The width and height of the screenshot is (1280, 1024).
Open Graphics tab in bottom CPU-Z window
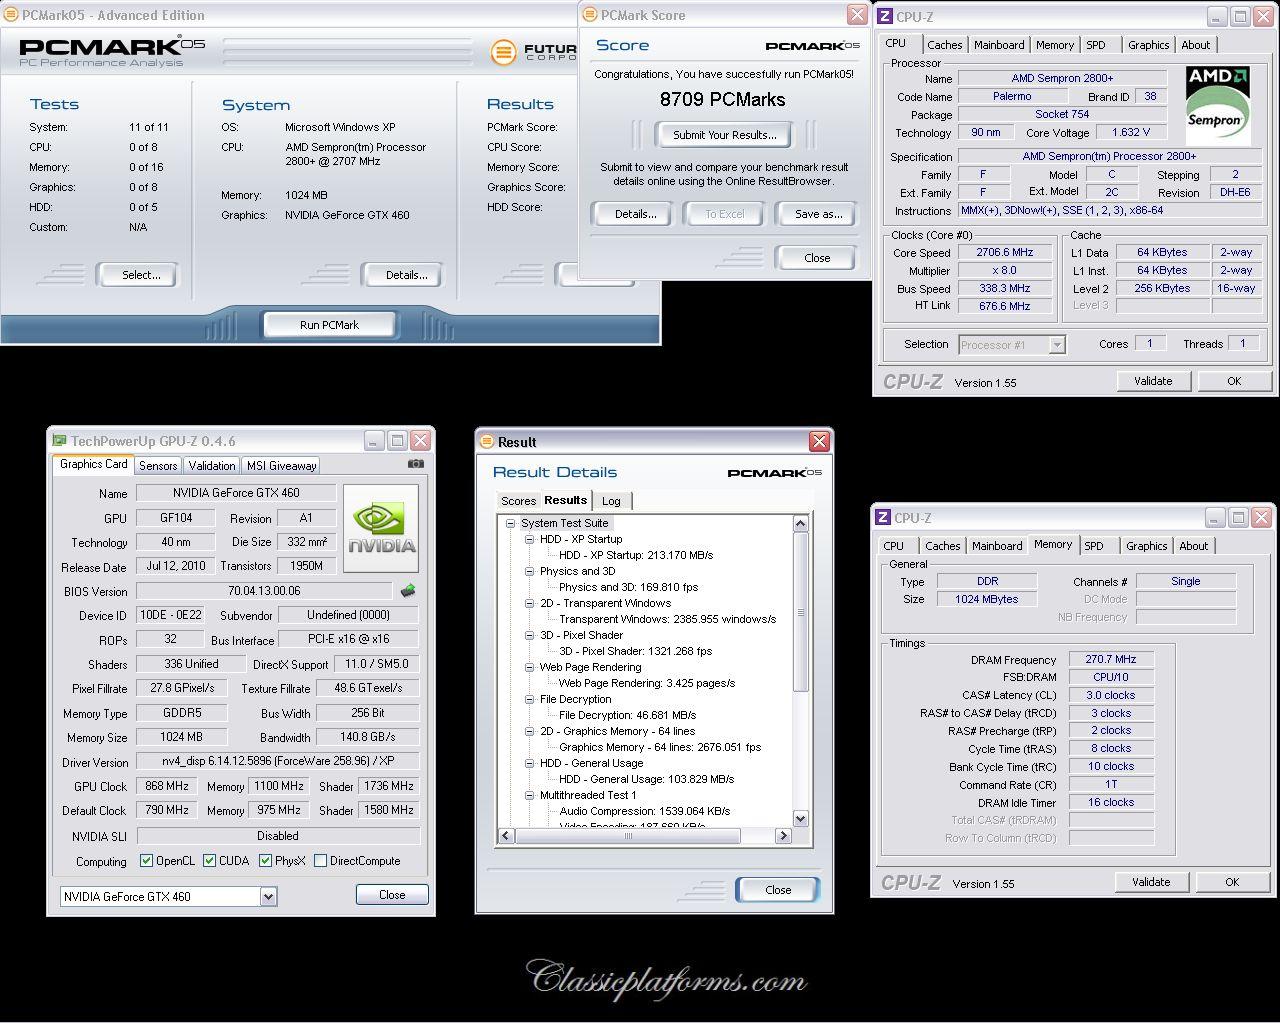1146,546
